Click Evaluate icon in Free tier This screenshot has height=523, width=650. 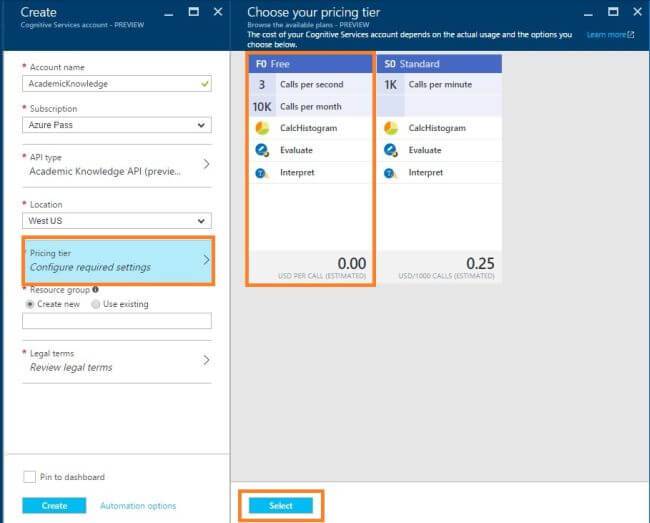click(x=262, y=150)
